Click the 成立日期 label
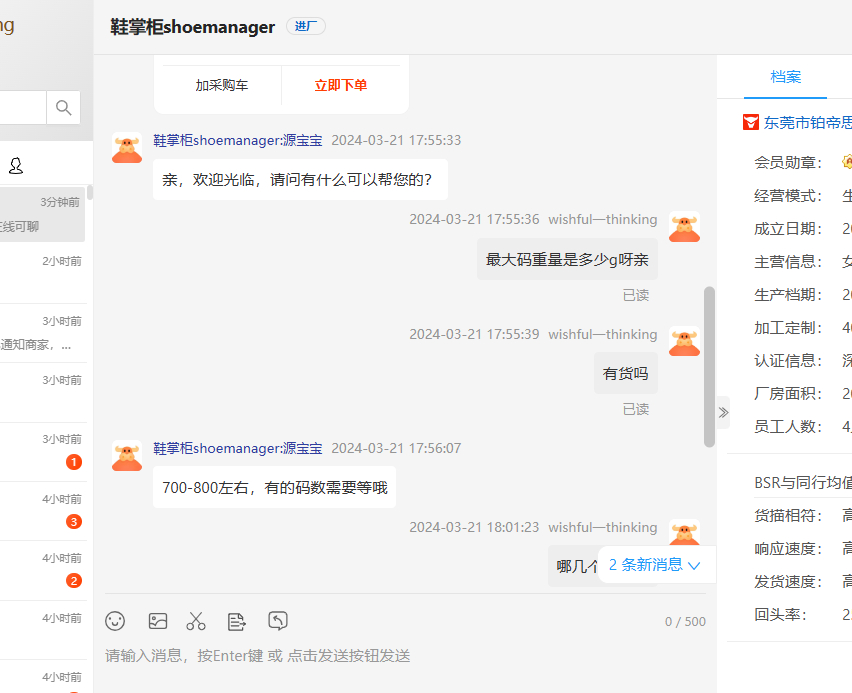This screenshot has height=693, width=852. 788,229
